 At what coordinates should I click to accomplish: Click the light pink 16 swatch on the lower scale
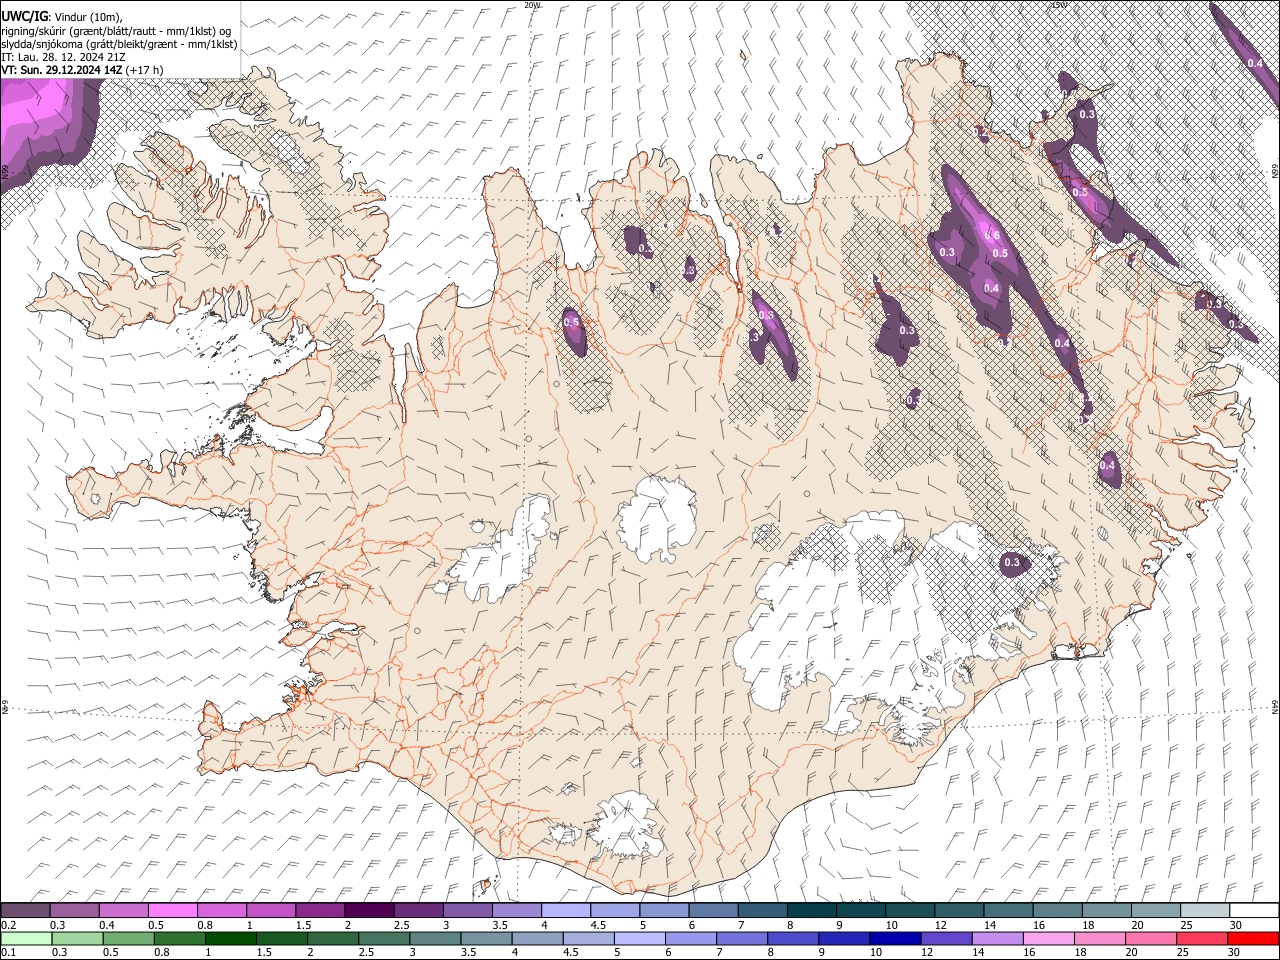click(1049, 938)
